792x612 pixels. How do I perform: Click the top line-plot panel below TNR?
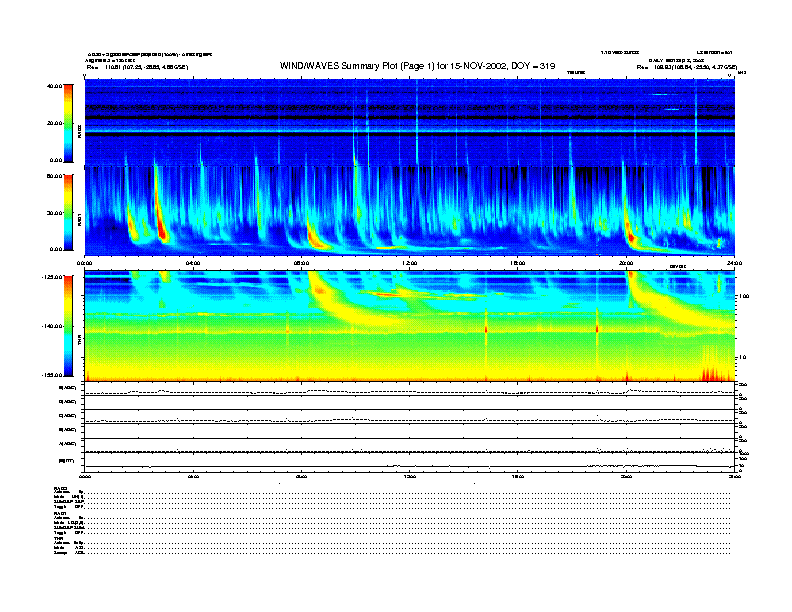tap(409, 389)
